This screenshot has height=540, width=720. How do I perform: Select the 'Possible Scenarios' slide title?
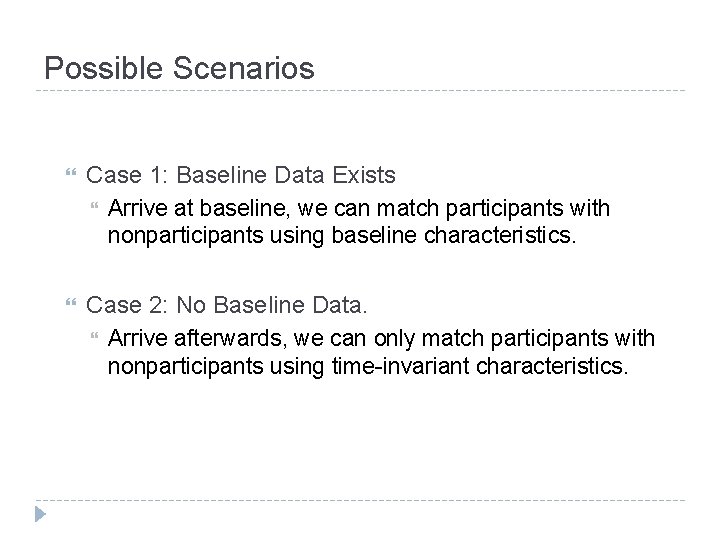pyautogui.click(x=179, y=69)
